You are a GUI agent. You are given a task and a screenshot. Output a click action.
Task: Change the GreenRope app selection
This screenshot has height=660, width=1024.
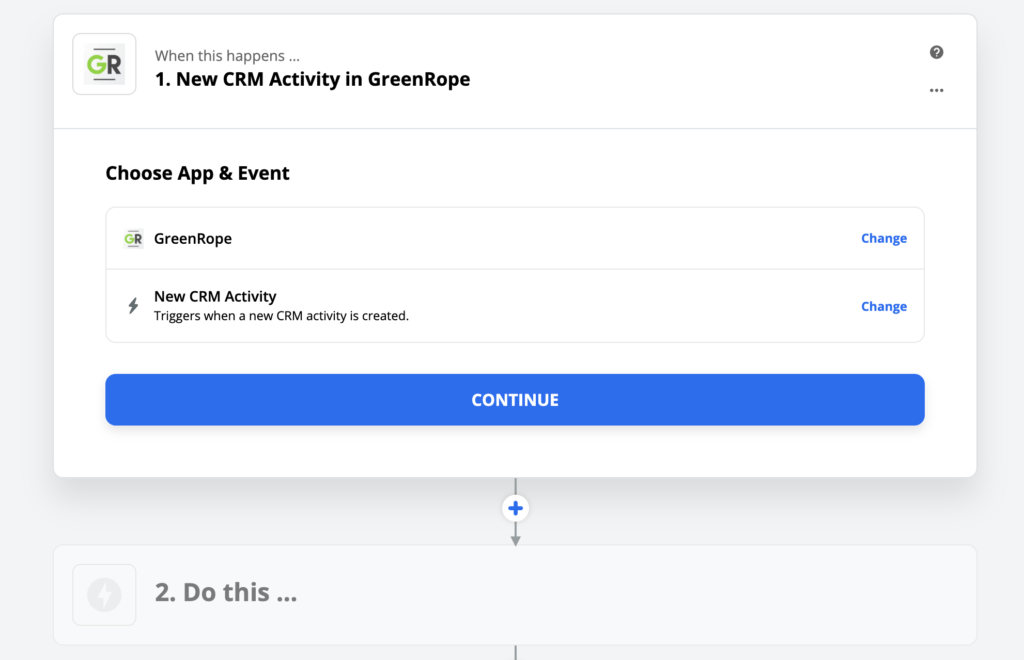[x=884, y=238]
